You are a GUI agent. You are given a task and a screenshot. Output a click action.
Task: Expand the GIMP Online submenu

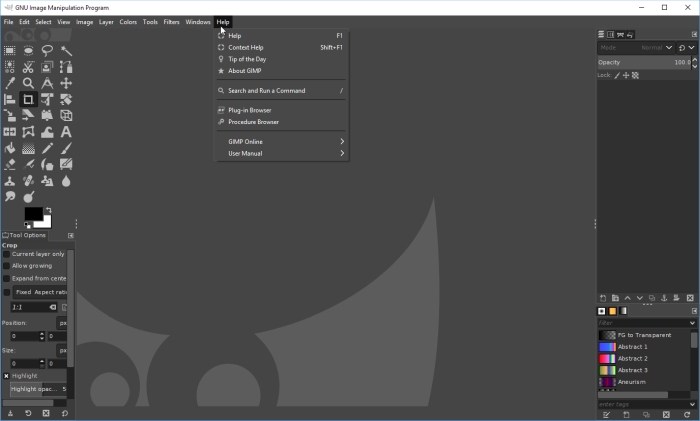point(282,142)
